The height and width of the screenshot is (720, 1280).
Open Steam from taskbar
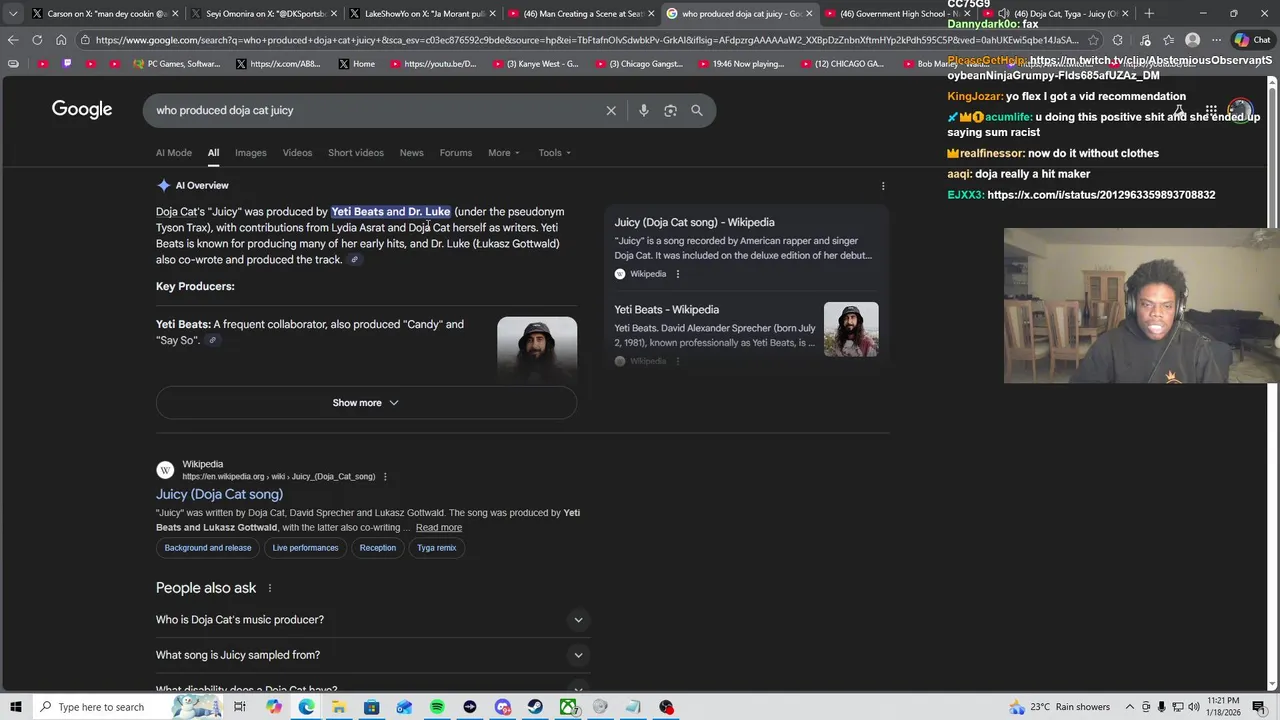click(x=535, y=707)
